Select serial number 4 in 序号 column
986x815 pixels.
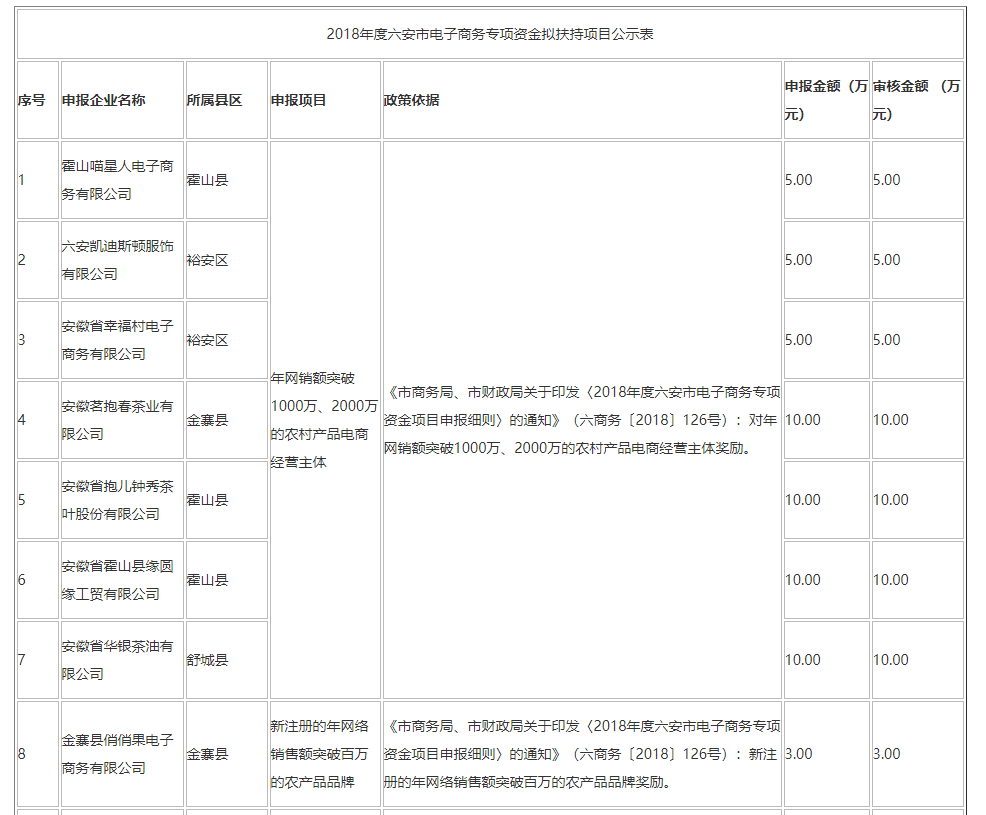click(21, 420)
